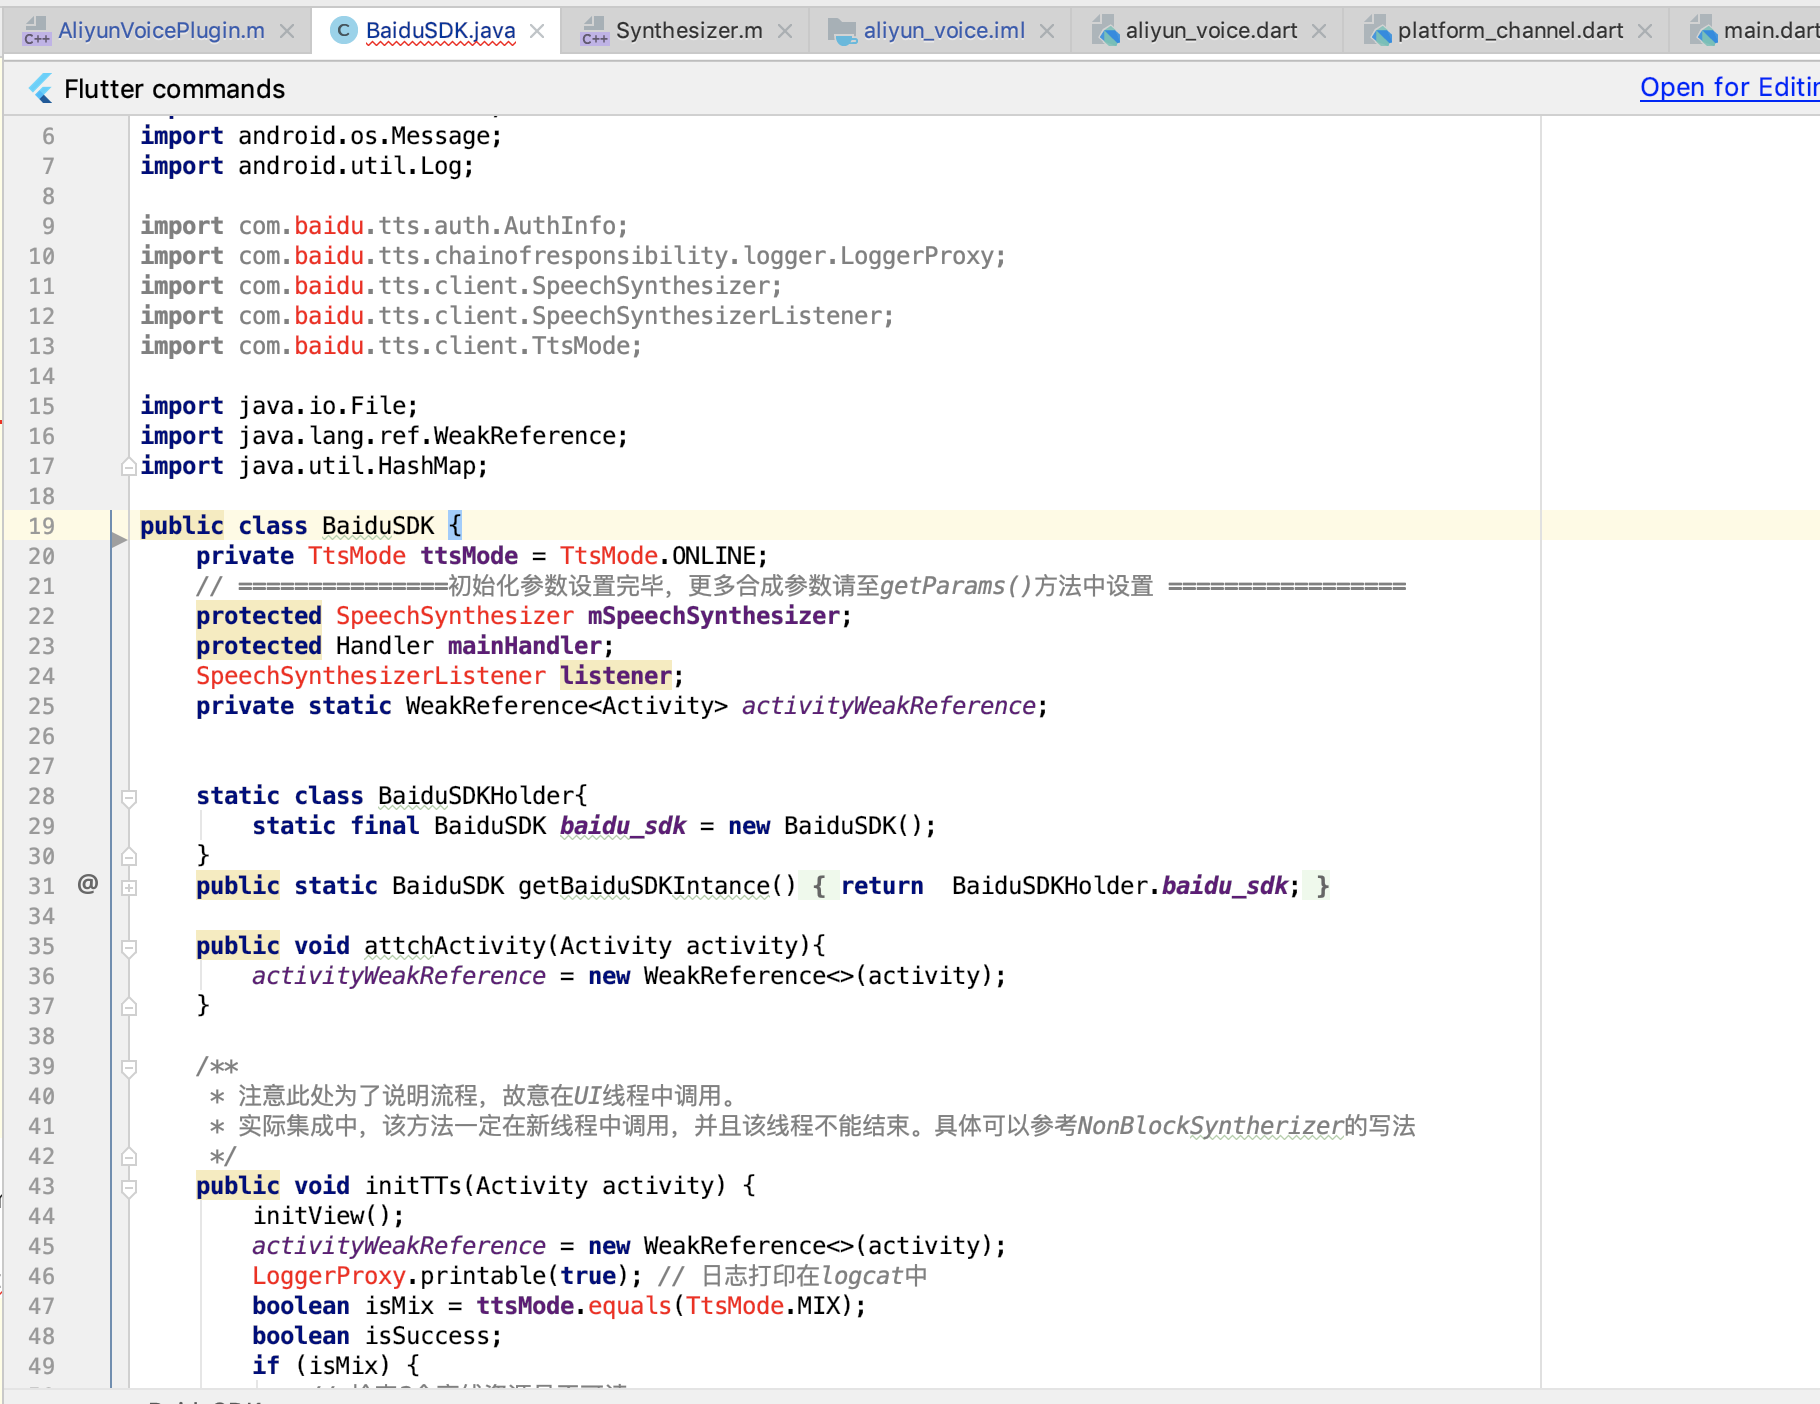The width and height of the screenshot is (1820, 1404).
Task: Click the mainHandler field declaration
Action: [x=525, y=646]
